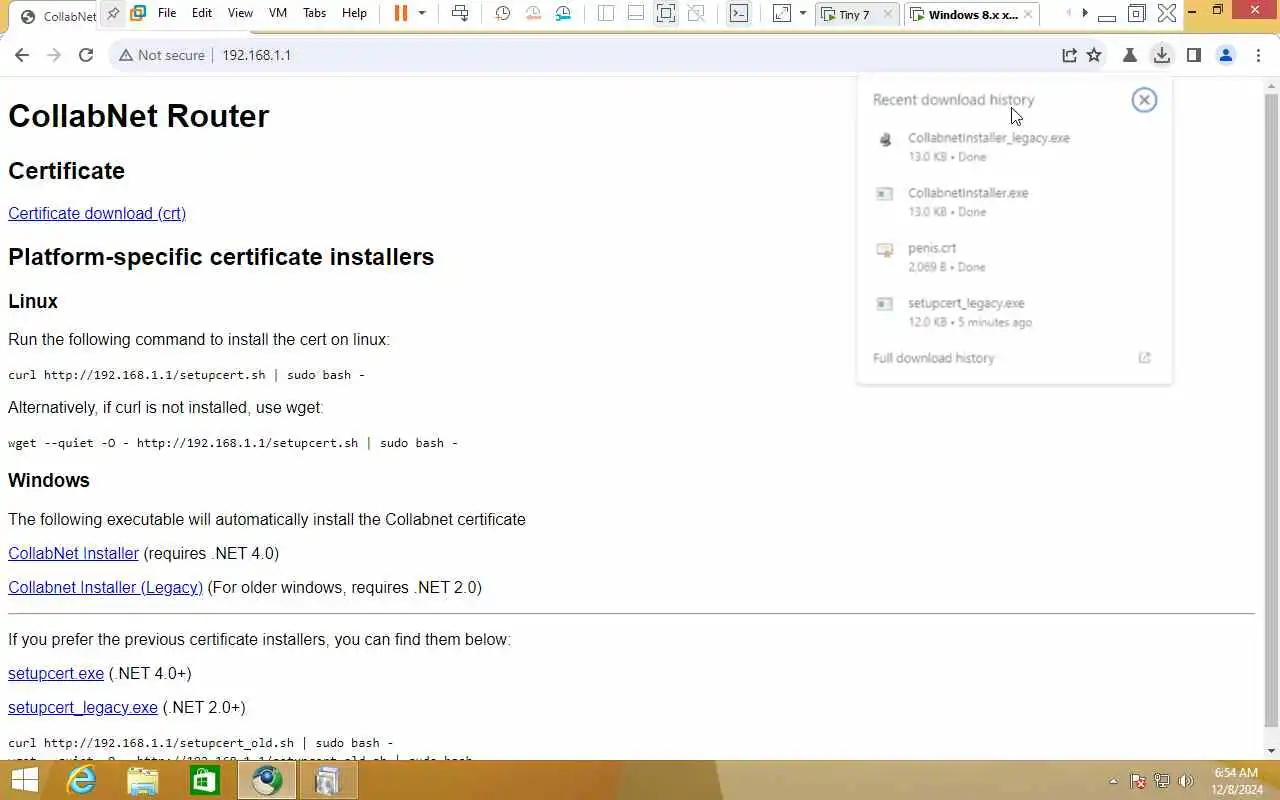Toggle the thumbnail bar panel

point(636,14)
